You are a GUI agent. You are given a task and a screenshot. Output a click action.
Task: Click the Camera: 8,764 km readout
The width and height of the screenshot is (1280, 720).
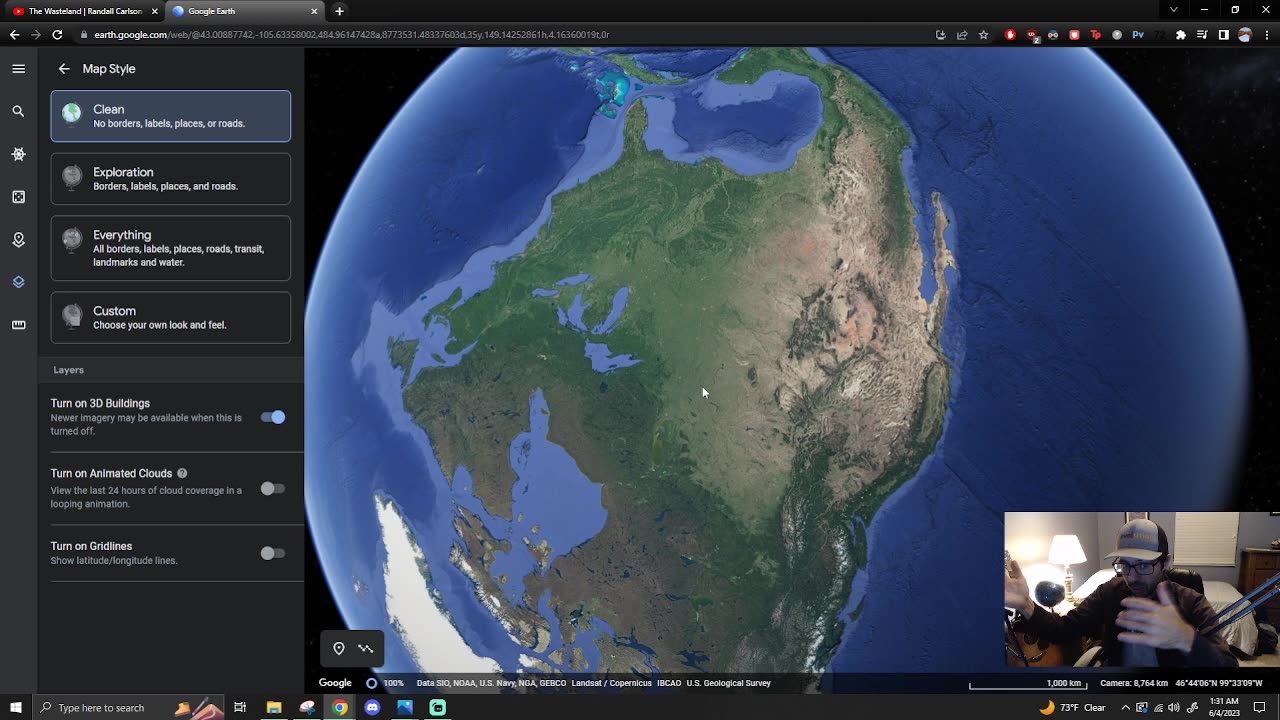(1134, 683)
